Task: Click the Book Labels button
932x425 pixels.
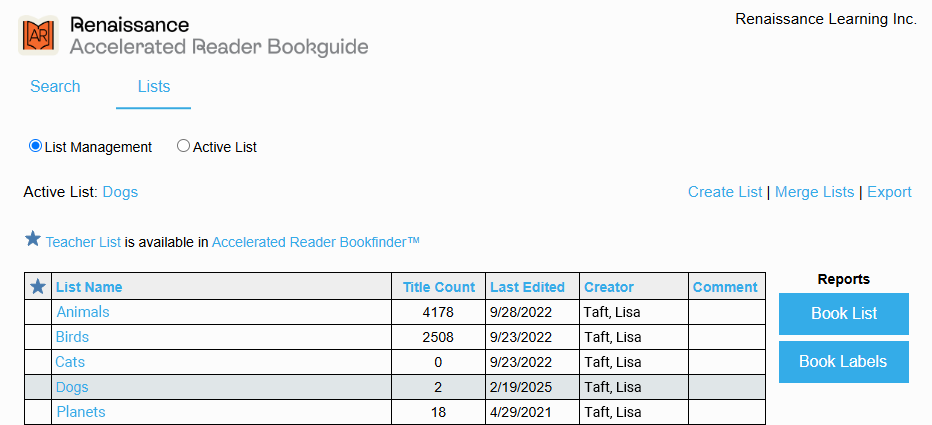Action: pos(843,362)
